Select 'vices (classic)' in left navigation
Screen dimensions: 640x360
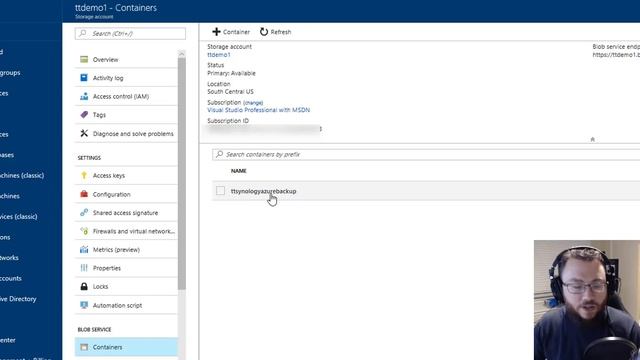(x=18, y=216)
